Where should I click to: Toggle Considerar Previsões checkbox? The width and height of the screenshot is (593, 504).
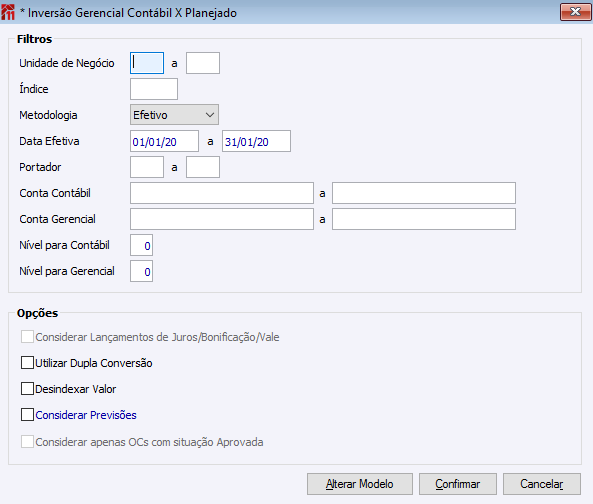coord(27,415)
